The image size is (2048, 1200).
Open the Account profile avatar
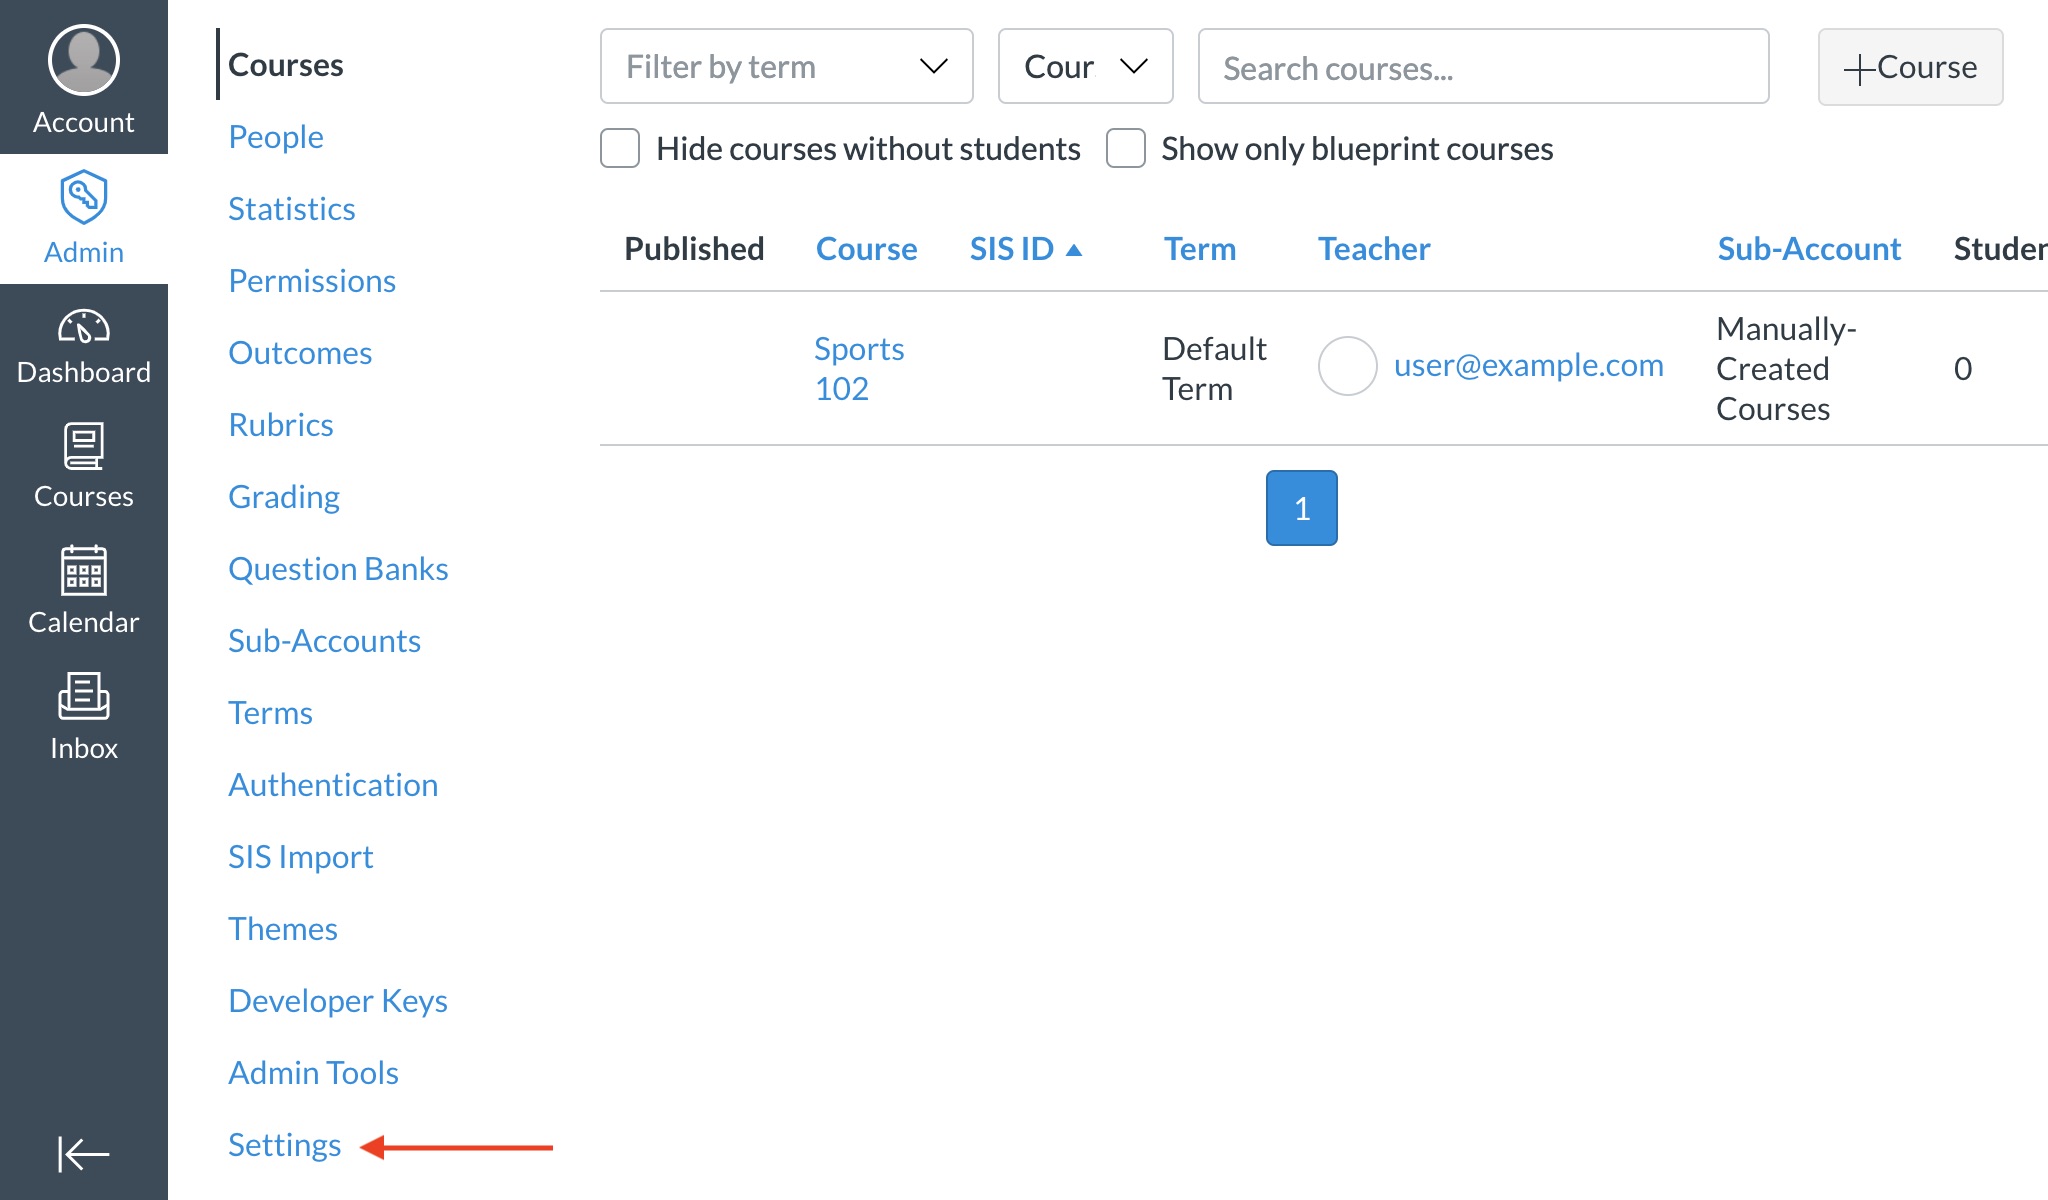click(84, 60)
